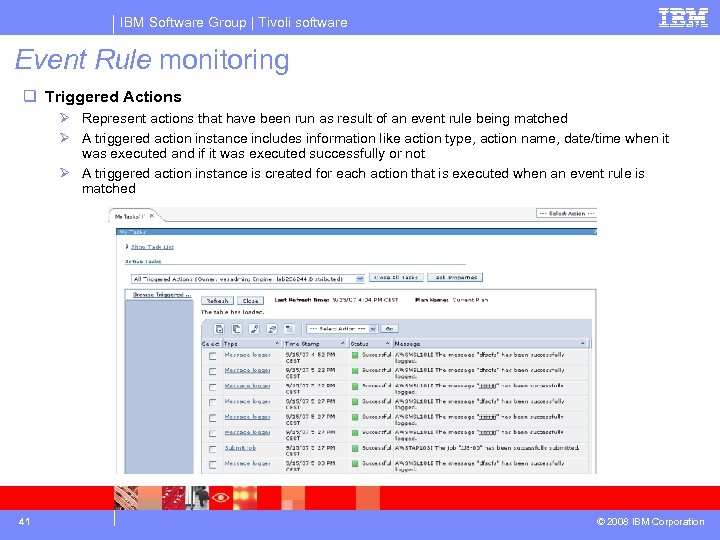720x540 pixels.
Task: Click the Go button
Action: coord(389,329)
